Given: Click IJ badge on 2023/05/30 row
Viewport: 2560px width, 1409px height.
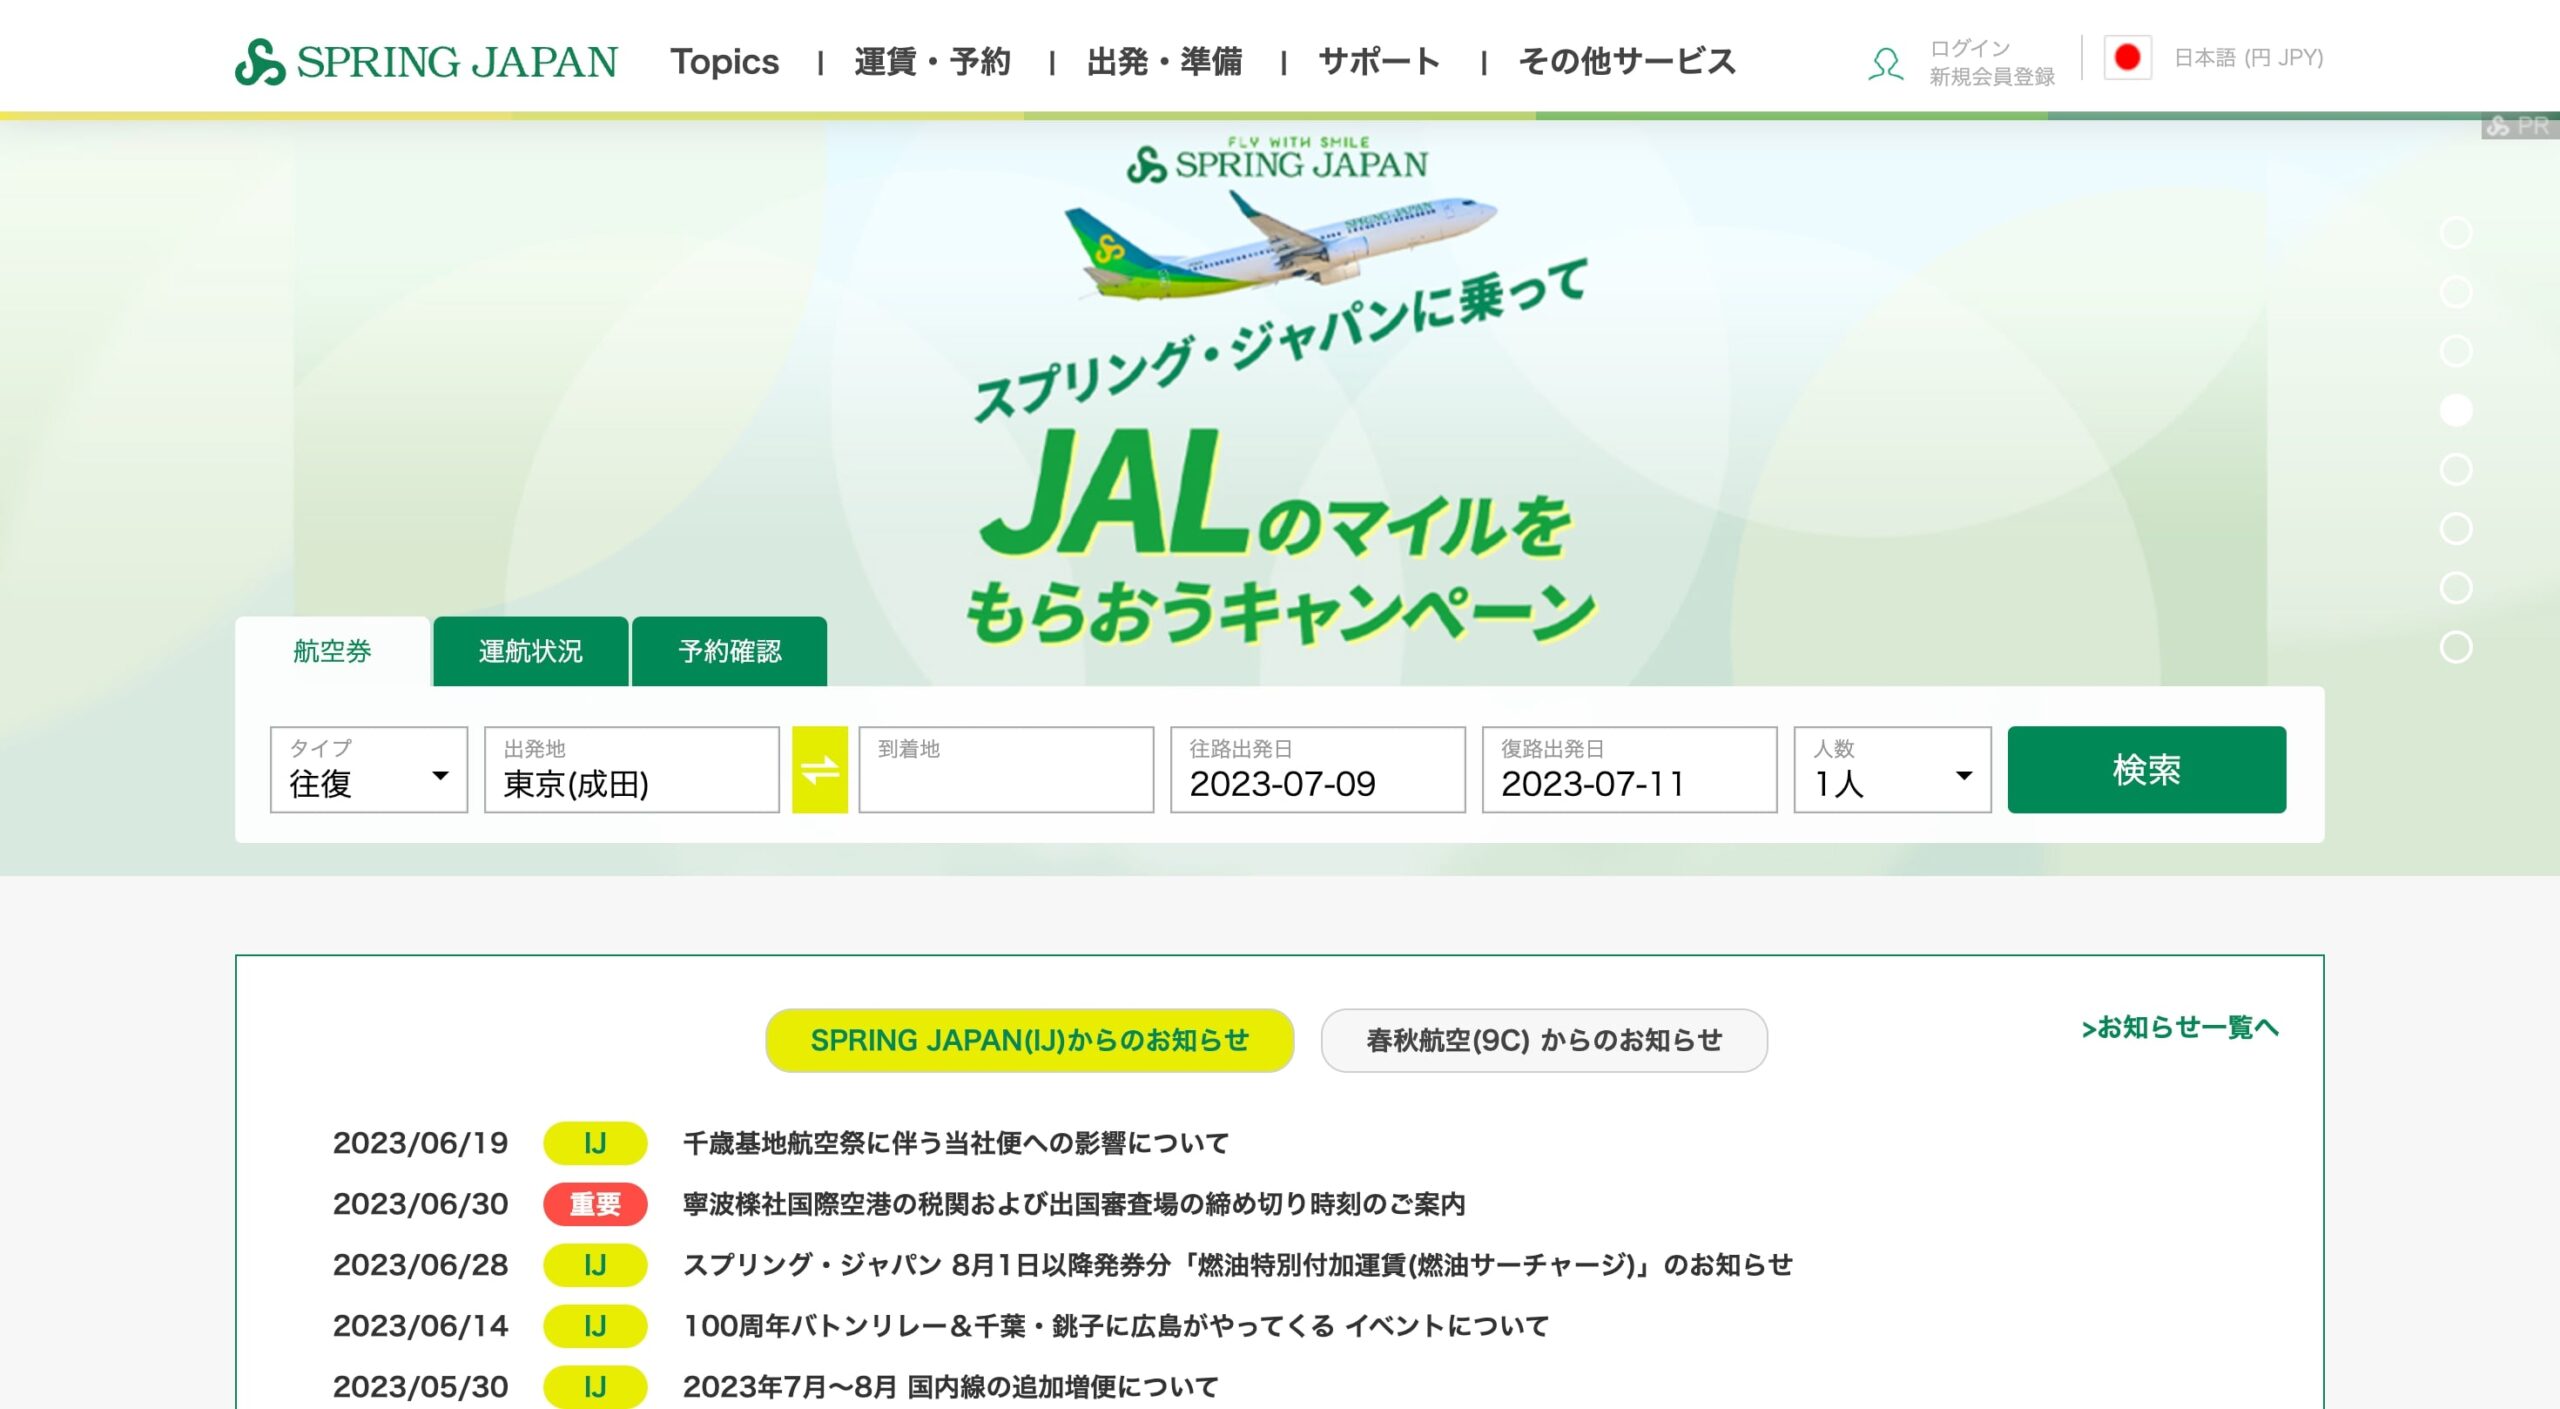Looking at the screenshot, I should [x=595, y=1387].
